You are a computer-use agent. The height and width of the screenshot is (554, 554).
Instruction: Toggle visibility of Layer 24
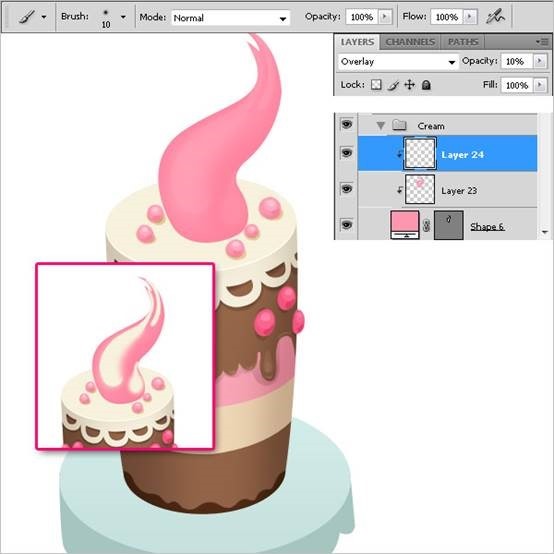(x=346, y=153)
